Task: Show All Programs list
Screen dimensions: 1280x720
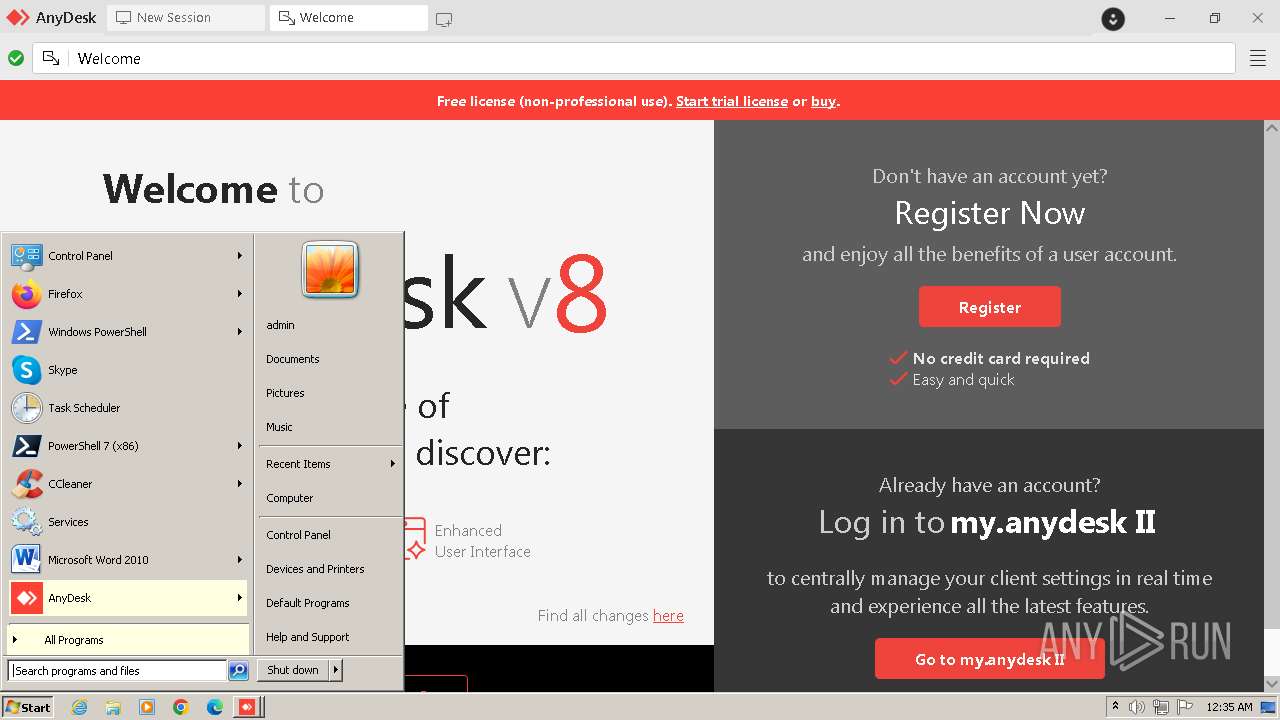Action: click(128, 640)
